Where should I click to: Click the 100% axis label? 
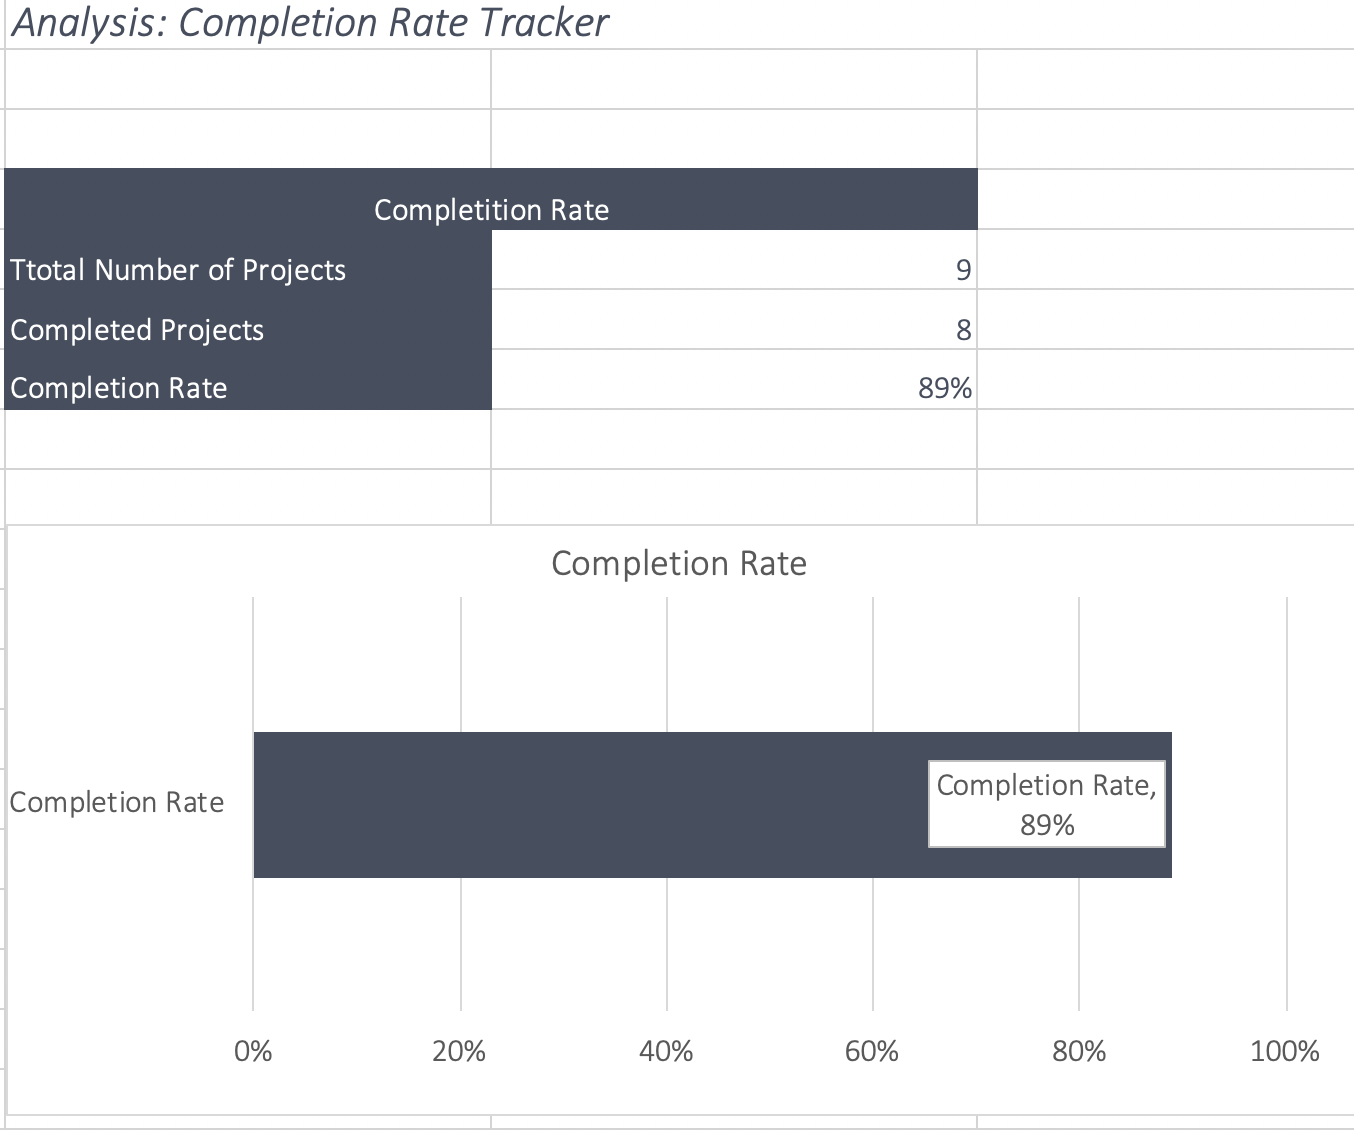[1285, 1051]
